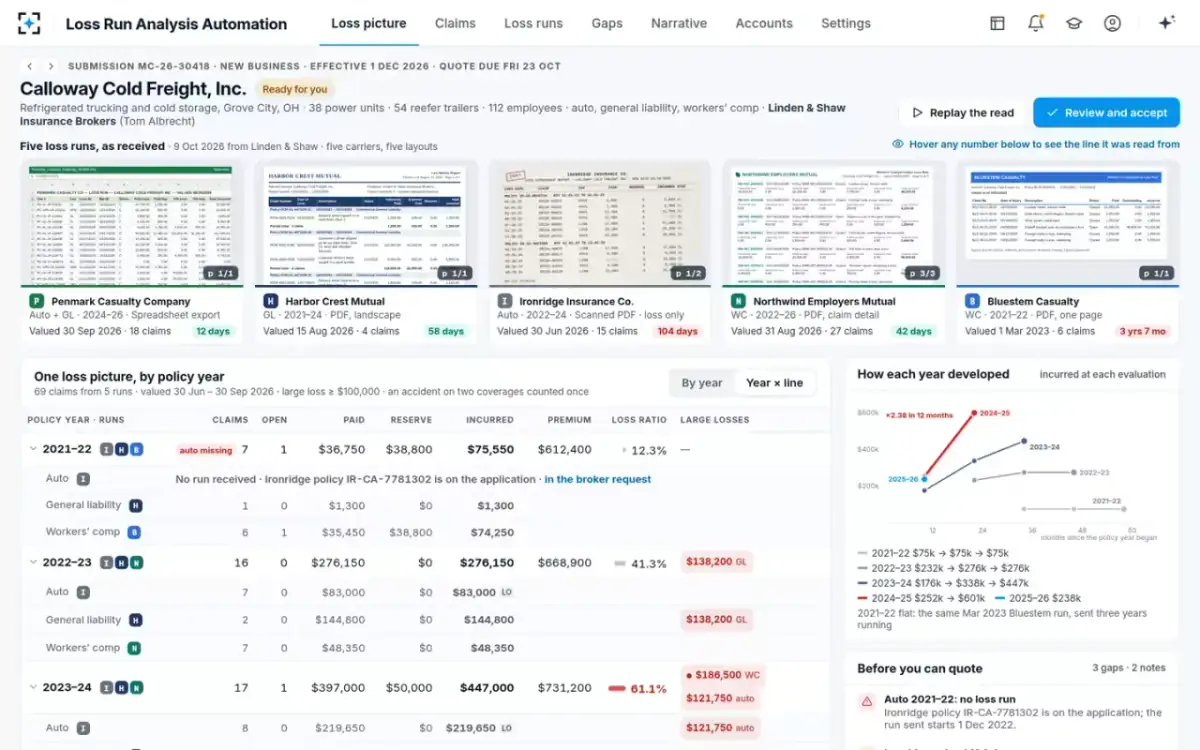Click the Ironridge I carrier badge
The height and width of the screenshot is (750, 1200).
pyautogui.click(x=504, y=301)
